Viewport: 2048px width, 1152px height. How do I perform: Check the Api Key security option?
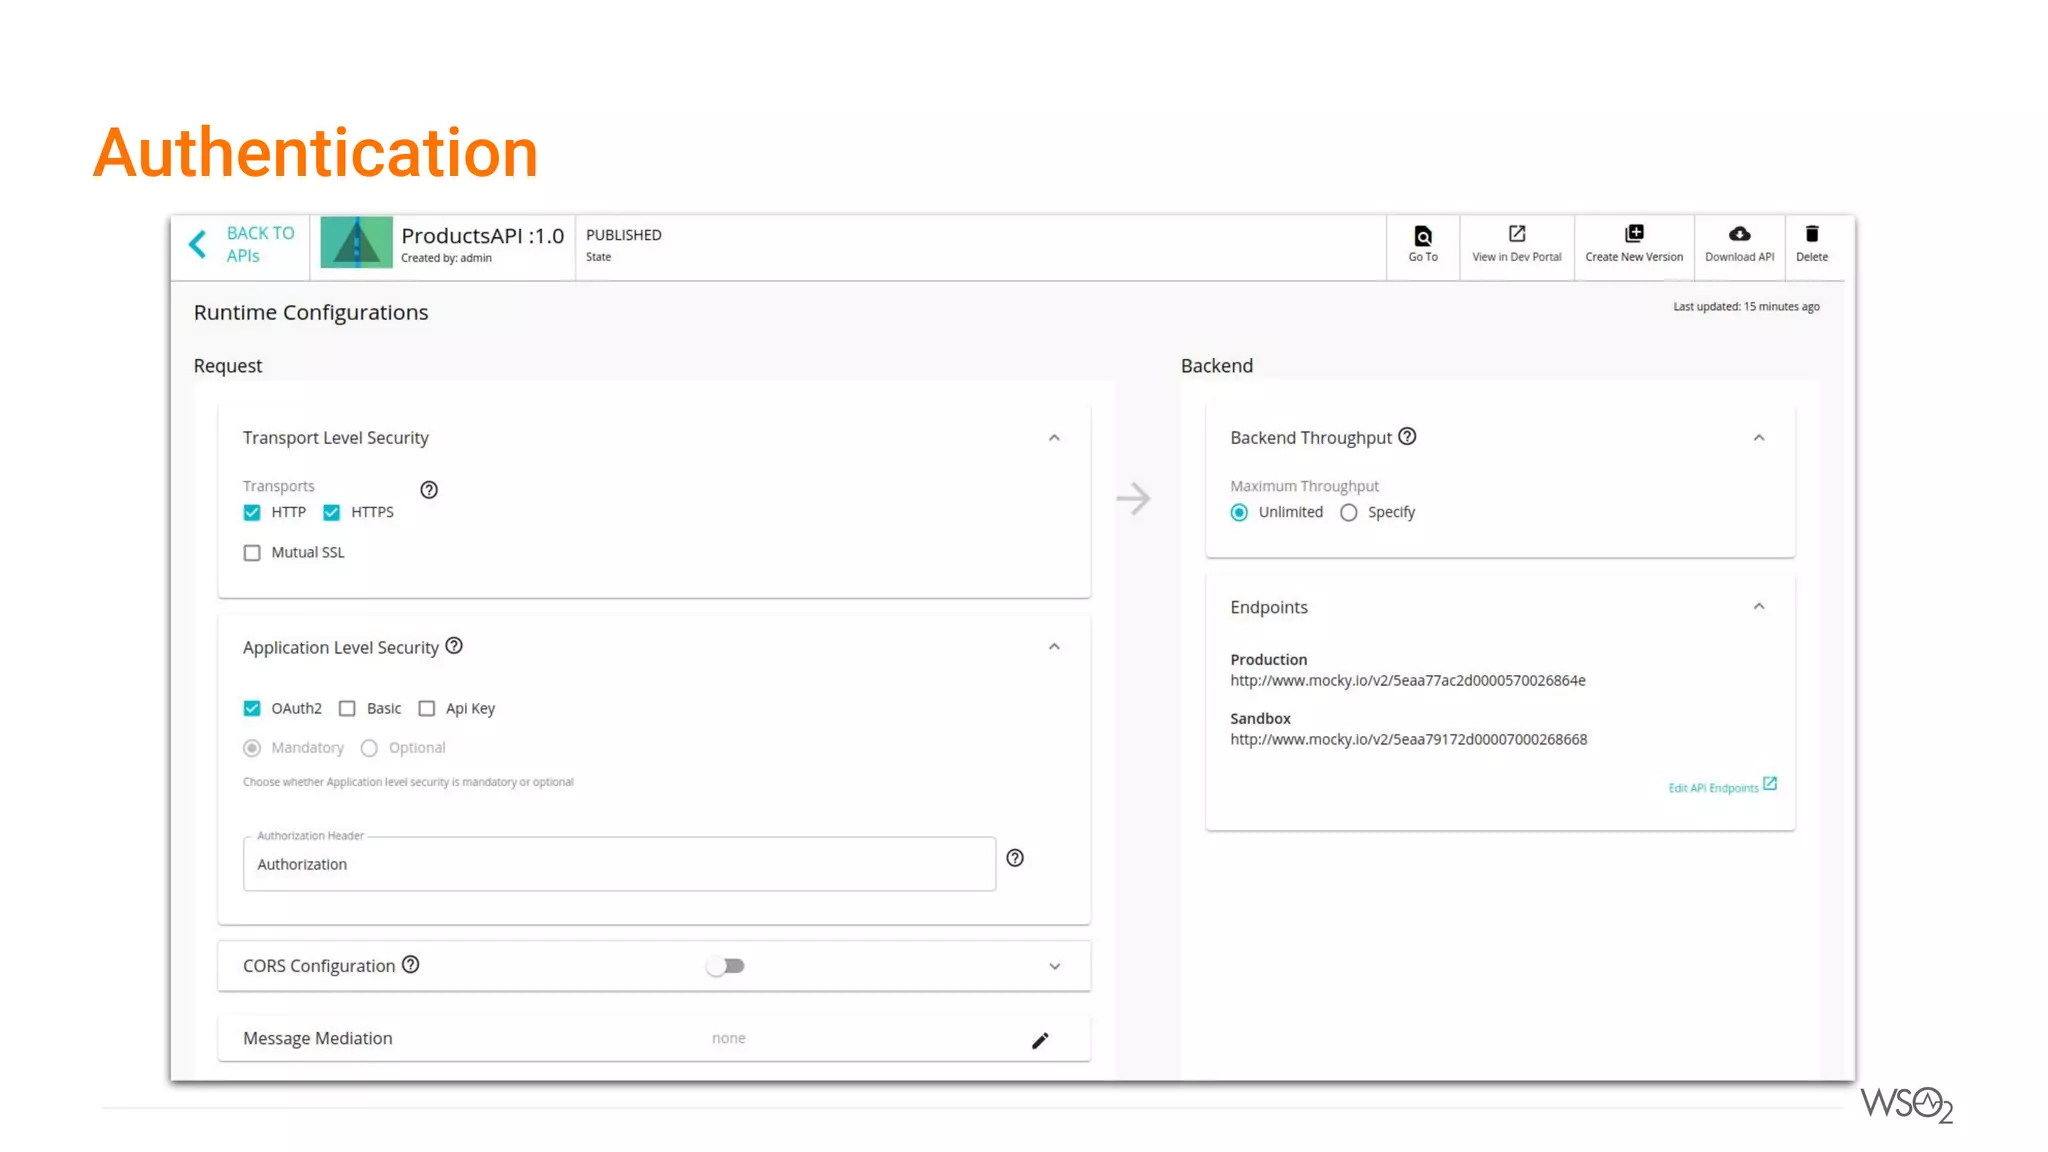tap(427, 709)
